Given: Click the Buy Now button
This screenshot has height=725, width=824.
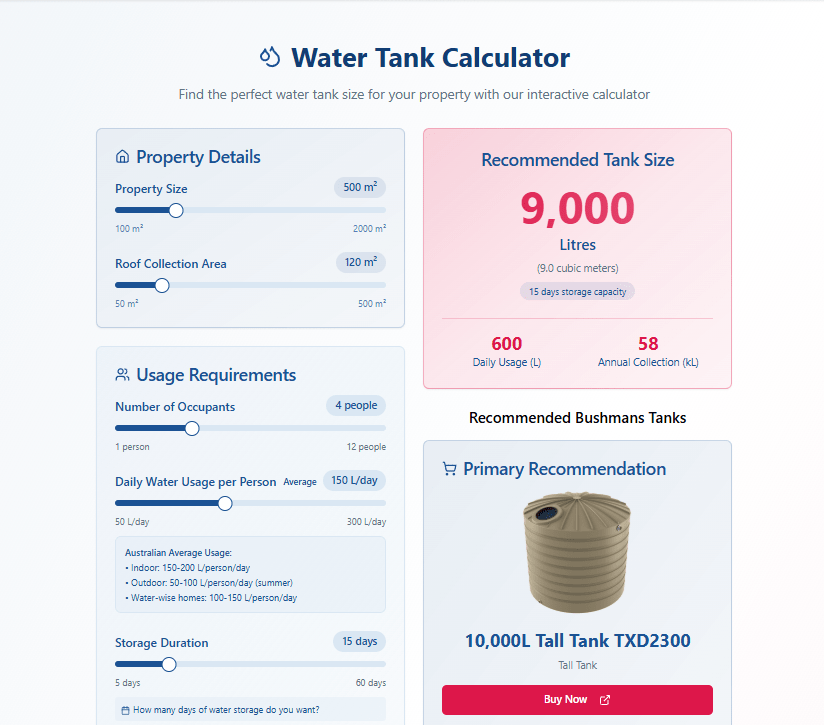Looking at the screenshot, I should tap(577, 700).
